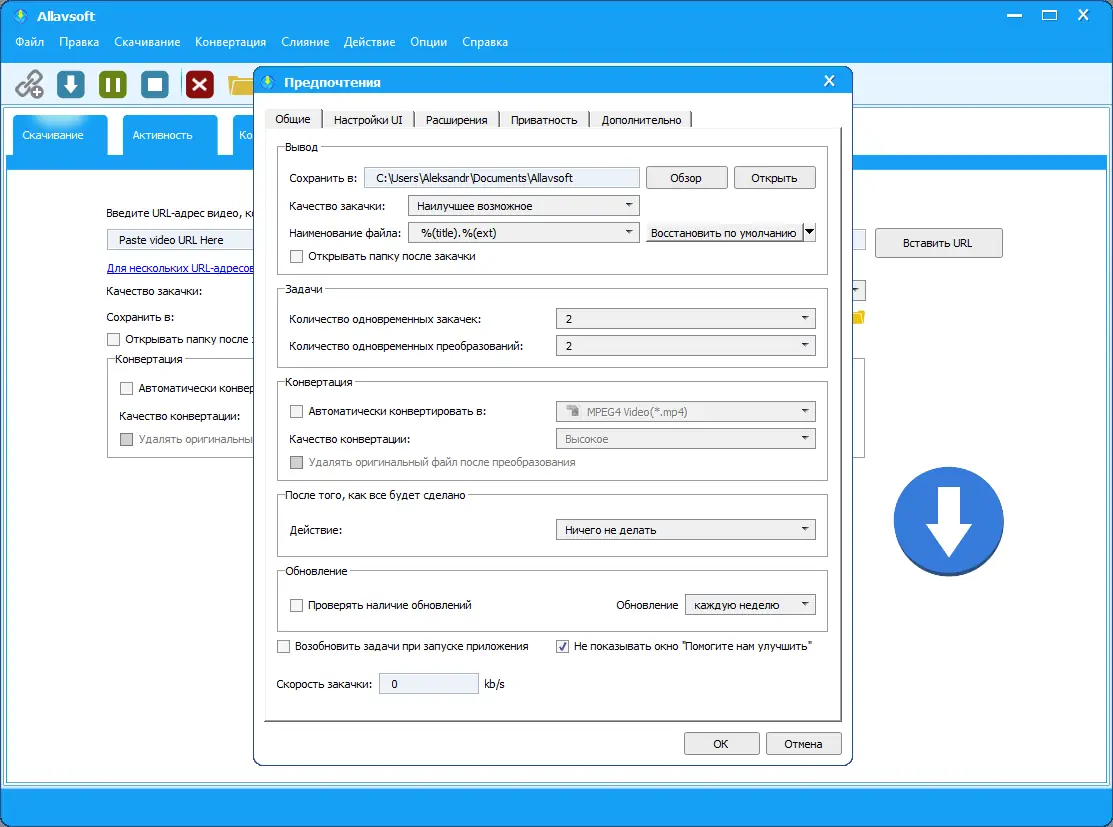The width and height of the screenshot is (1113, 827).
Task: Open 'Количество одновременных преобразований' dropdown
Action: tap(686, 346)
